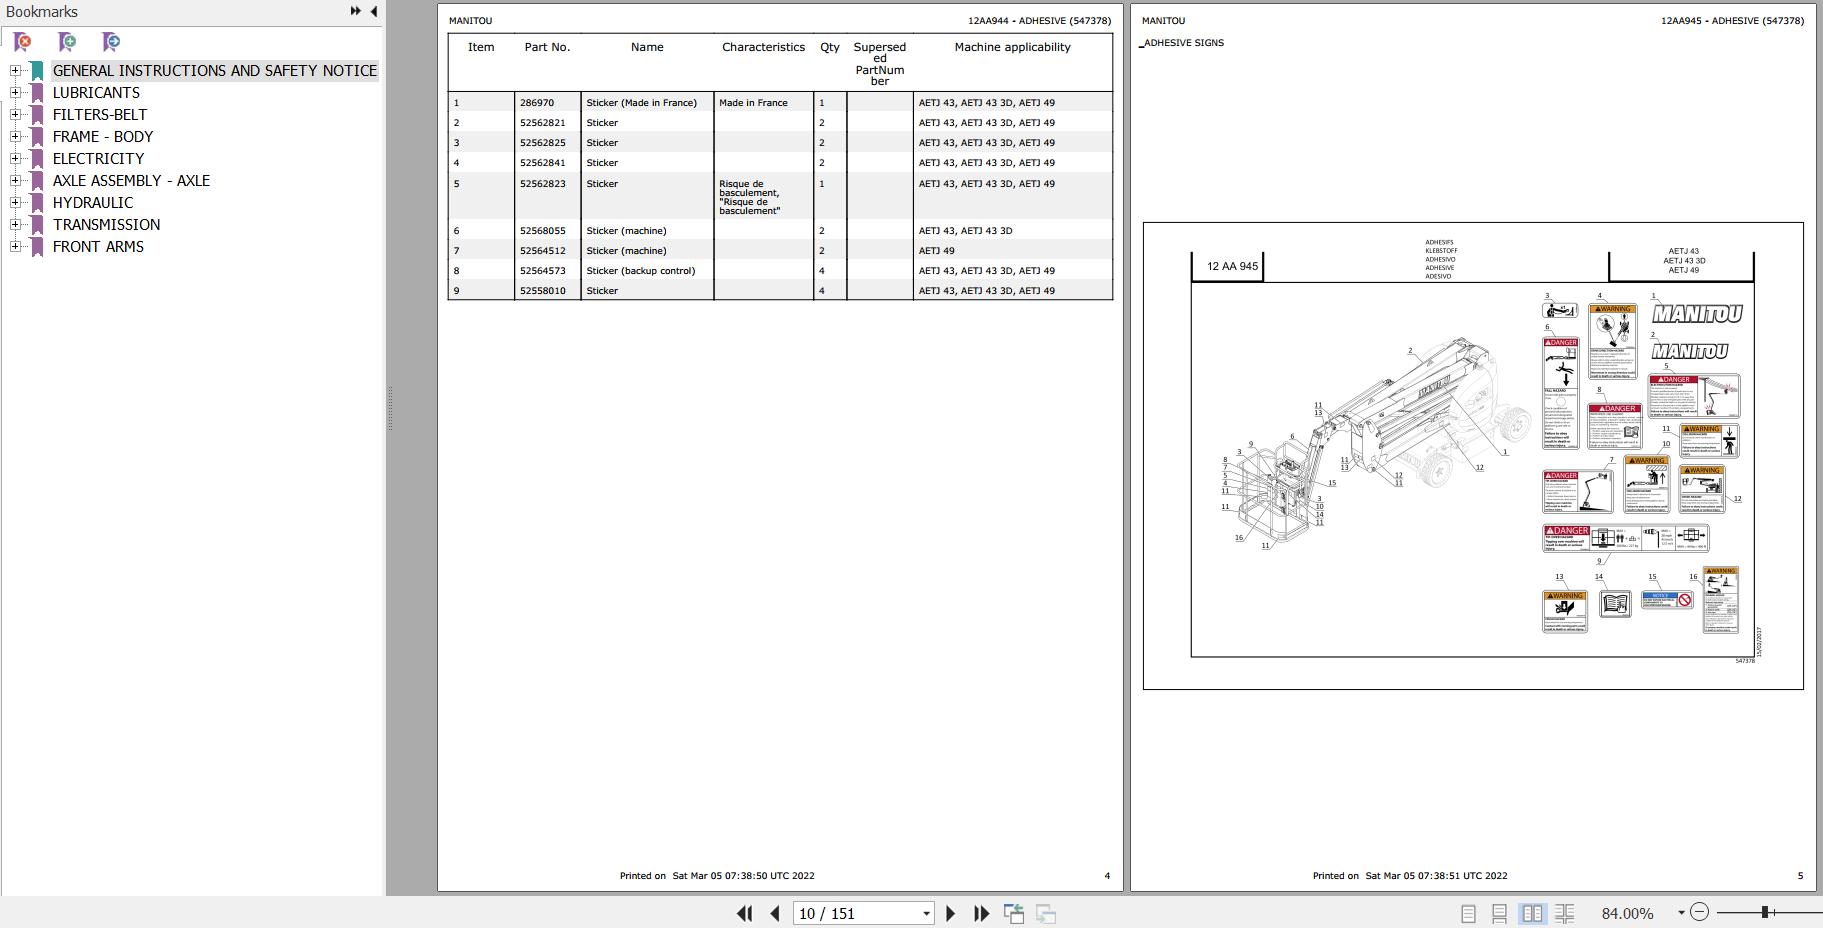
Task: Open the zoom level dropdown arrow
Action: pos(1681,913)
